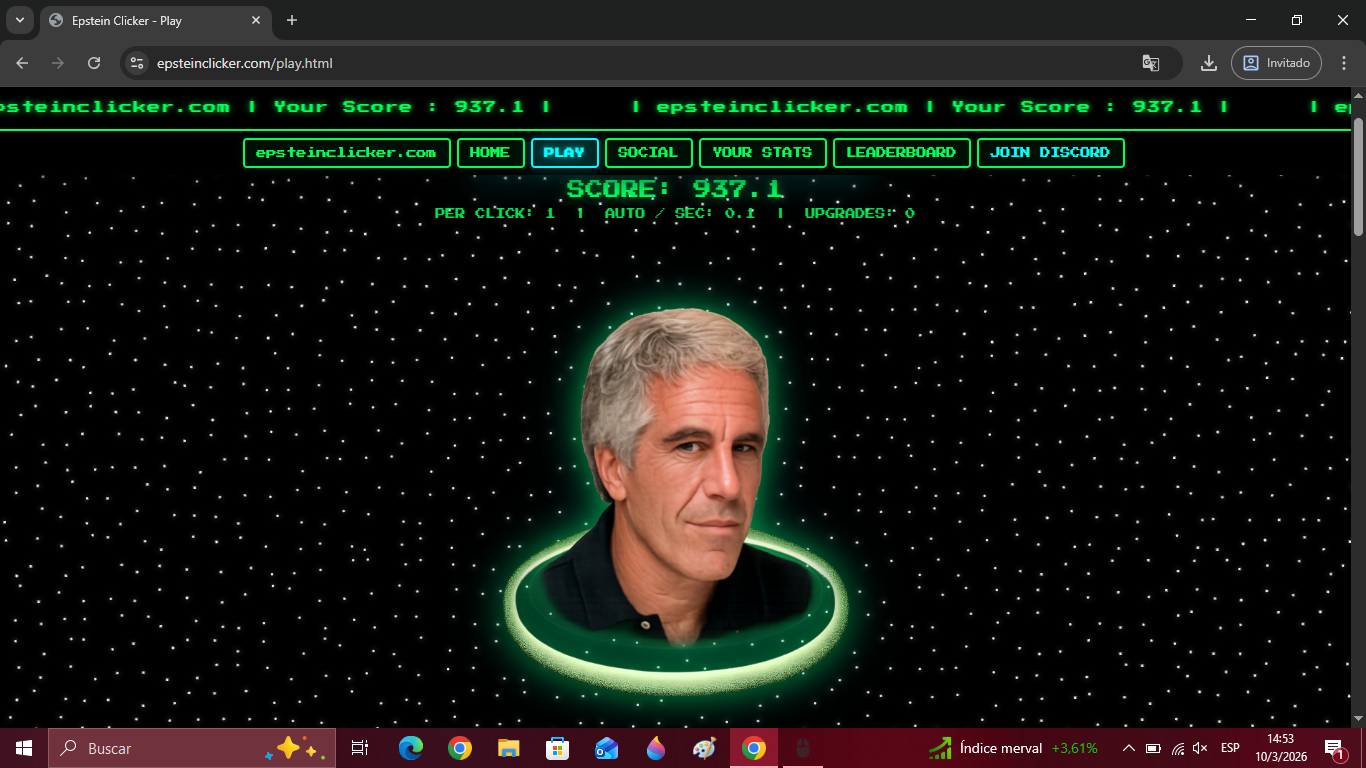The image size is (1366, 768).
Task: Open File Explorer from the taskbar
Action: coord(509,748)
